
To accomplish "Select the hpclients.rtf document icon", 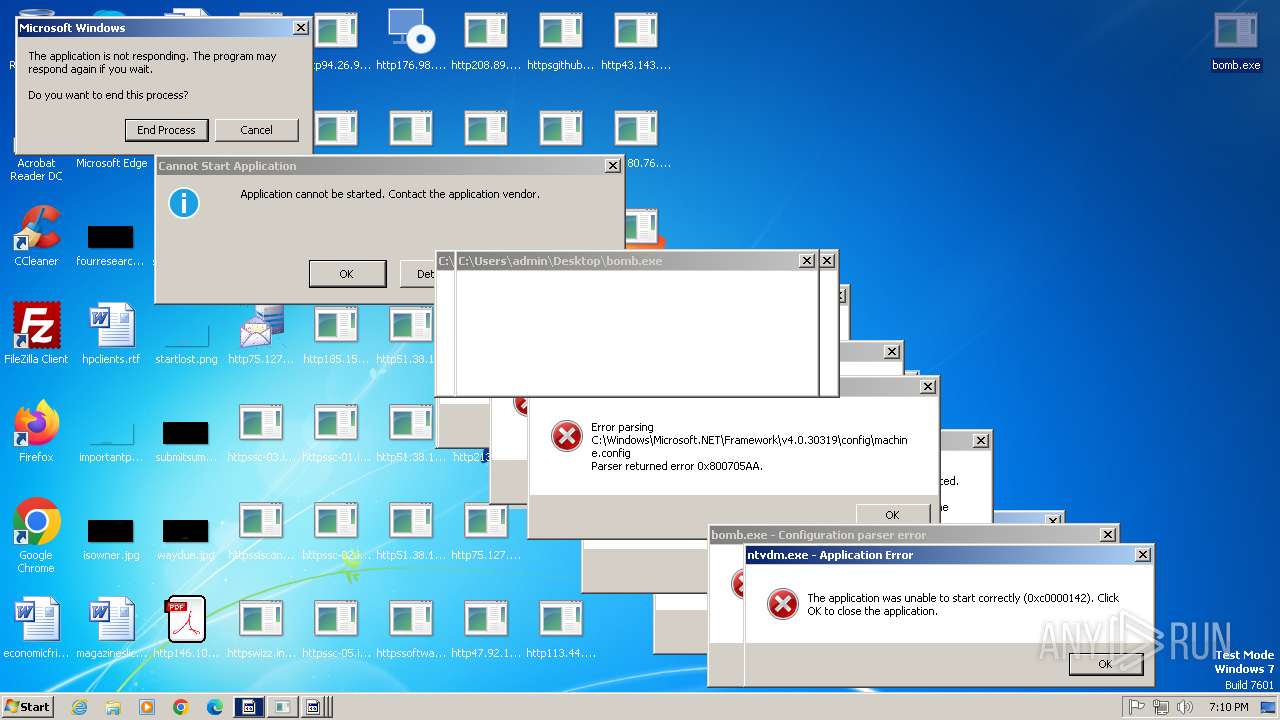I will tap(111, 335).
